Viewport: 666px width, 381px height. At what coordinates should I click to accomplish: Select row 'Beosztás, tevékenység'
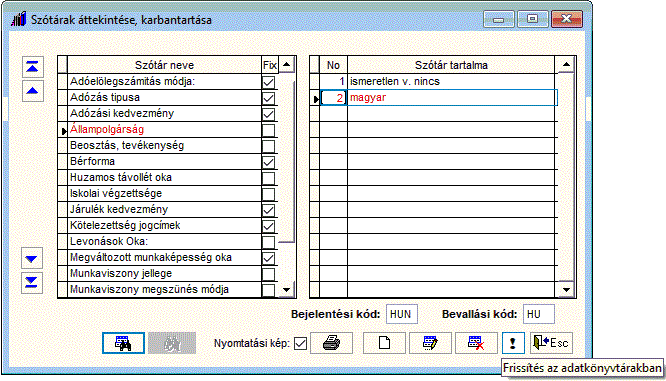click(164, 145)
